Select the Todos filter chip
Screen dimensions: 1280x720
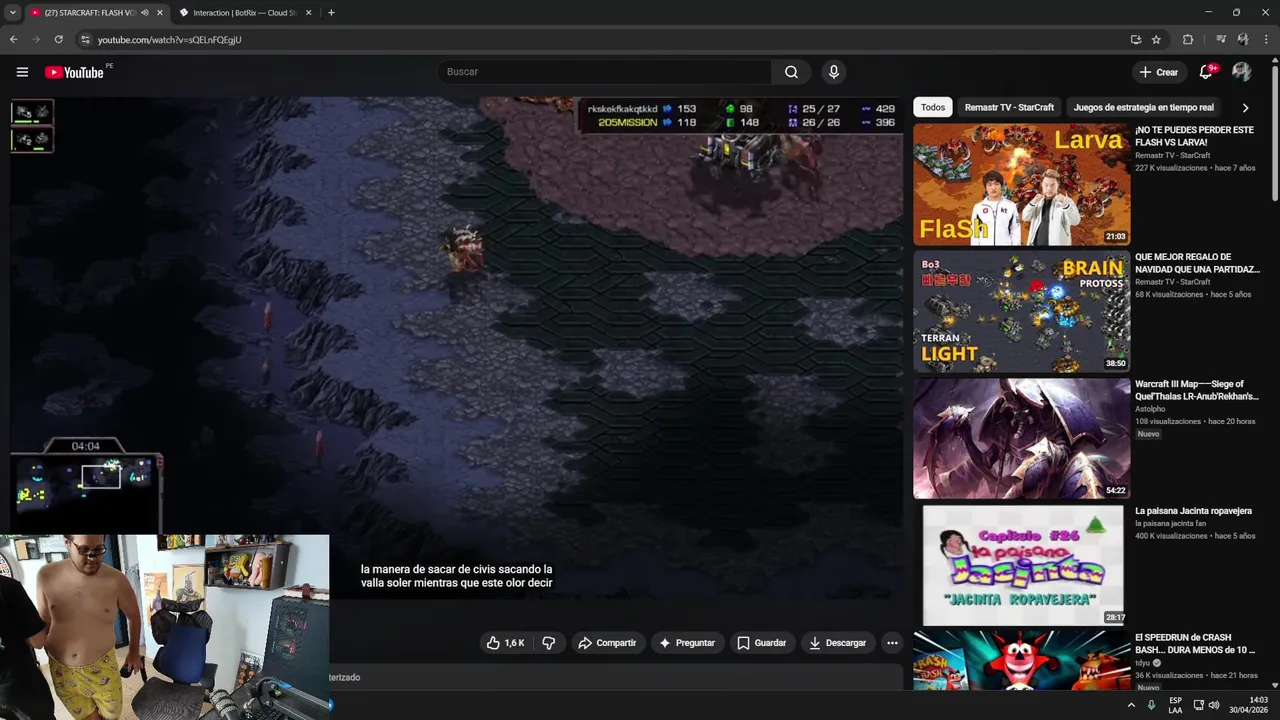click(933, 107)
